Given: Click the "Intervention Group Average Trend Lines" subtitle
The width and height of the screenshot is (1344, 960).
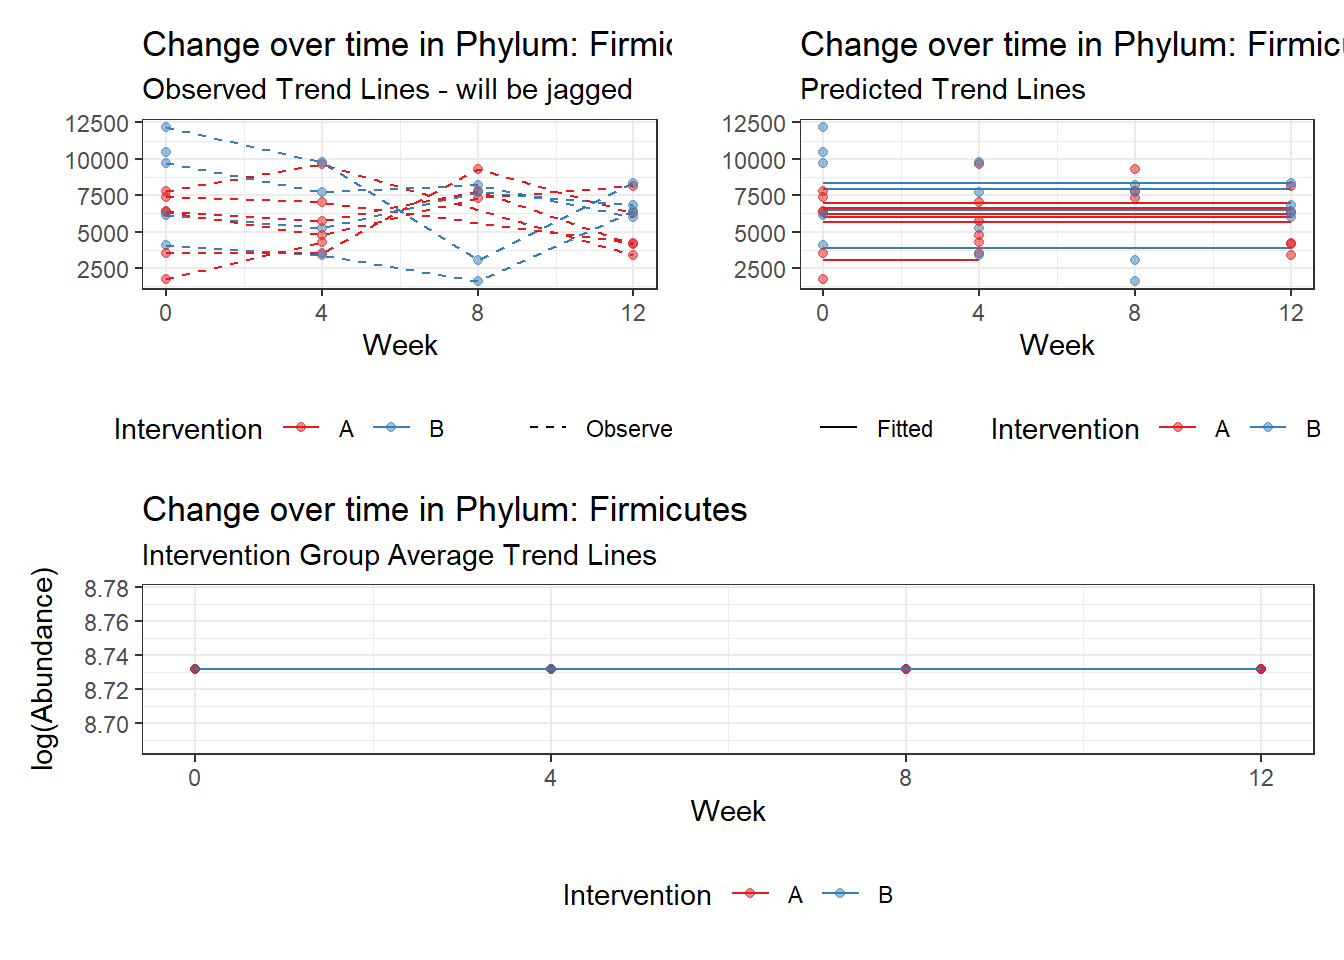Looking at the screenshot, I should 399,555.
